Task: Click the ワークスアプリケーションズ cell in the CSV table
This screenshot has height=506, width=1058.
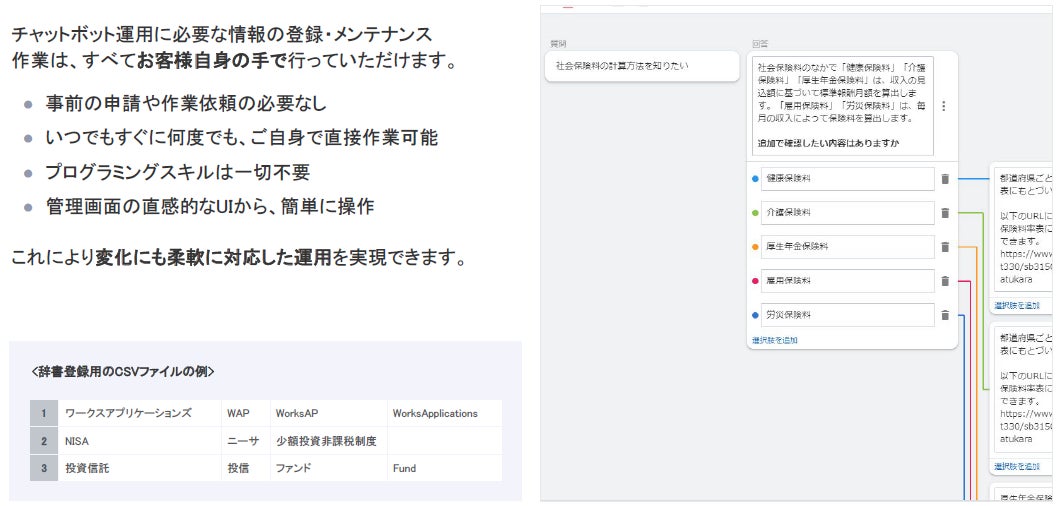Action: coord(140,414)
